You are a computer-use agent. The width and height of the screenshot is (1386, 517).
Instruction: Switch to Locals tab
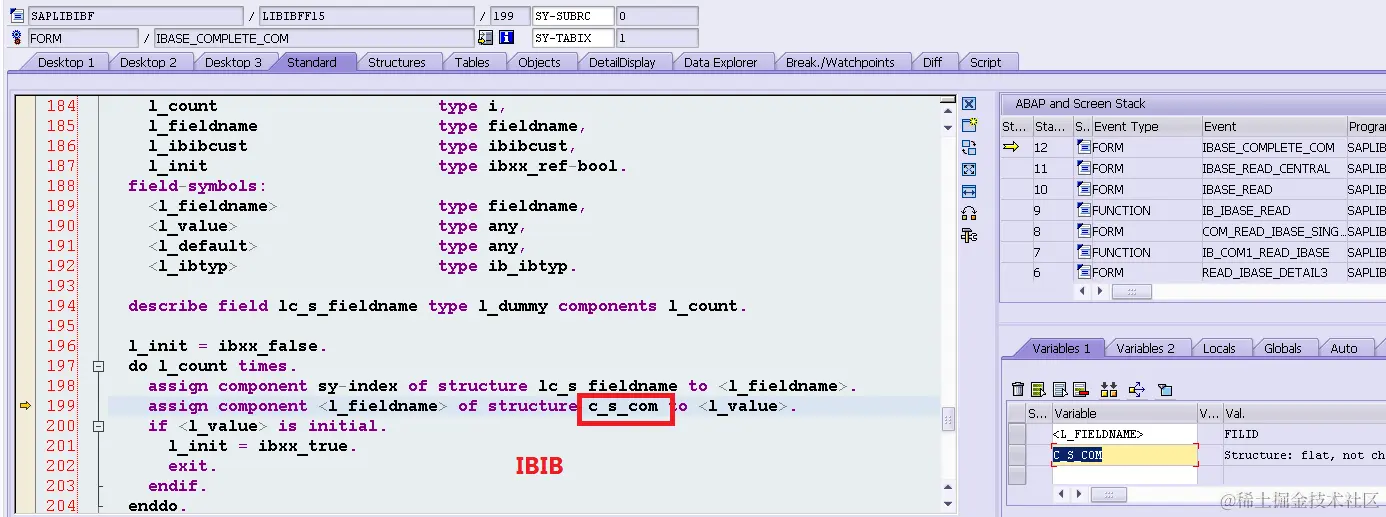[1219, 348]
